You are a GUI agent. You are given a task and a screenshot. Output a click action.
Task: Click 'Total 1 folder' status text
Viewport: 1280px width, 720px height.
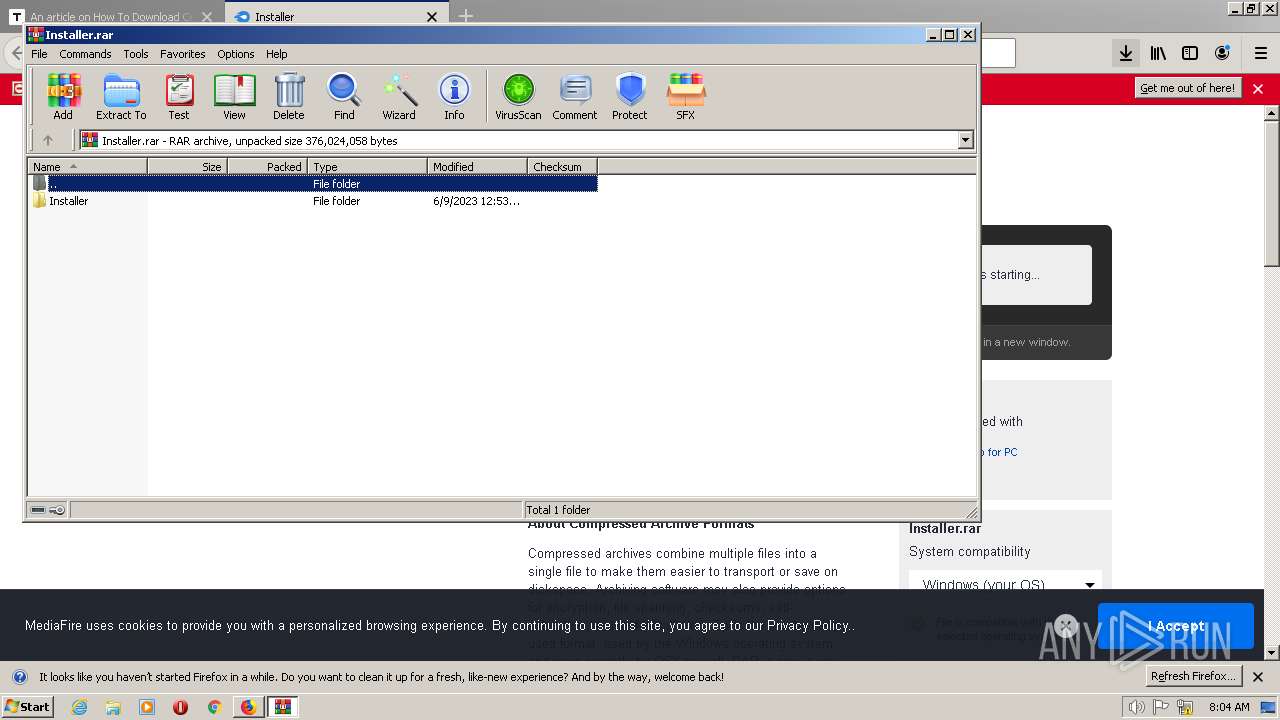point(558,510)
